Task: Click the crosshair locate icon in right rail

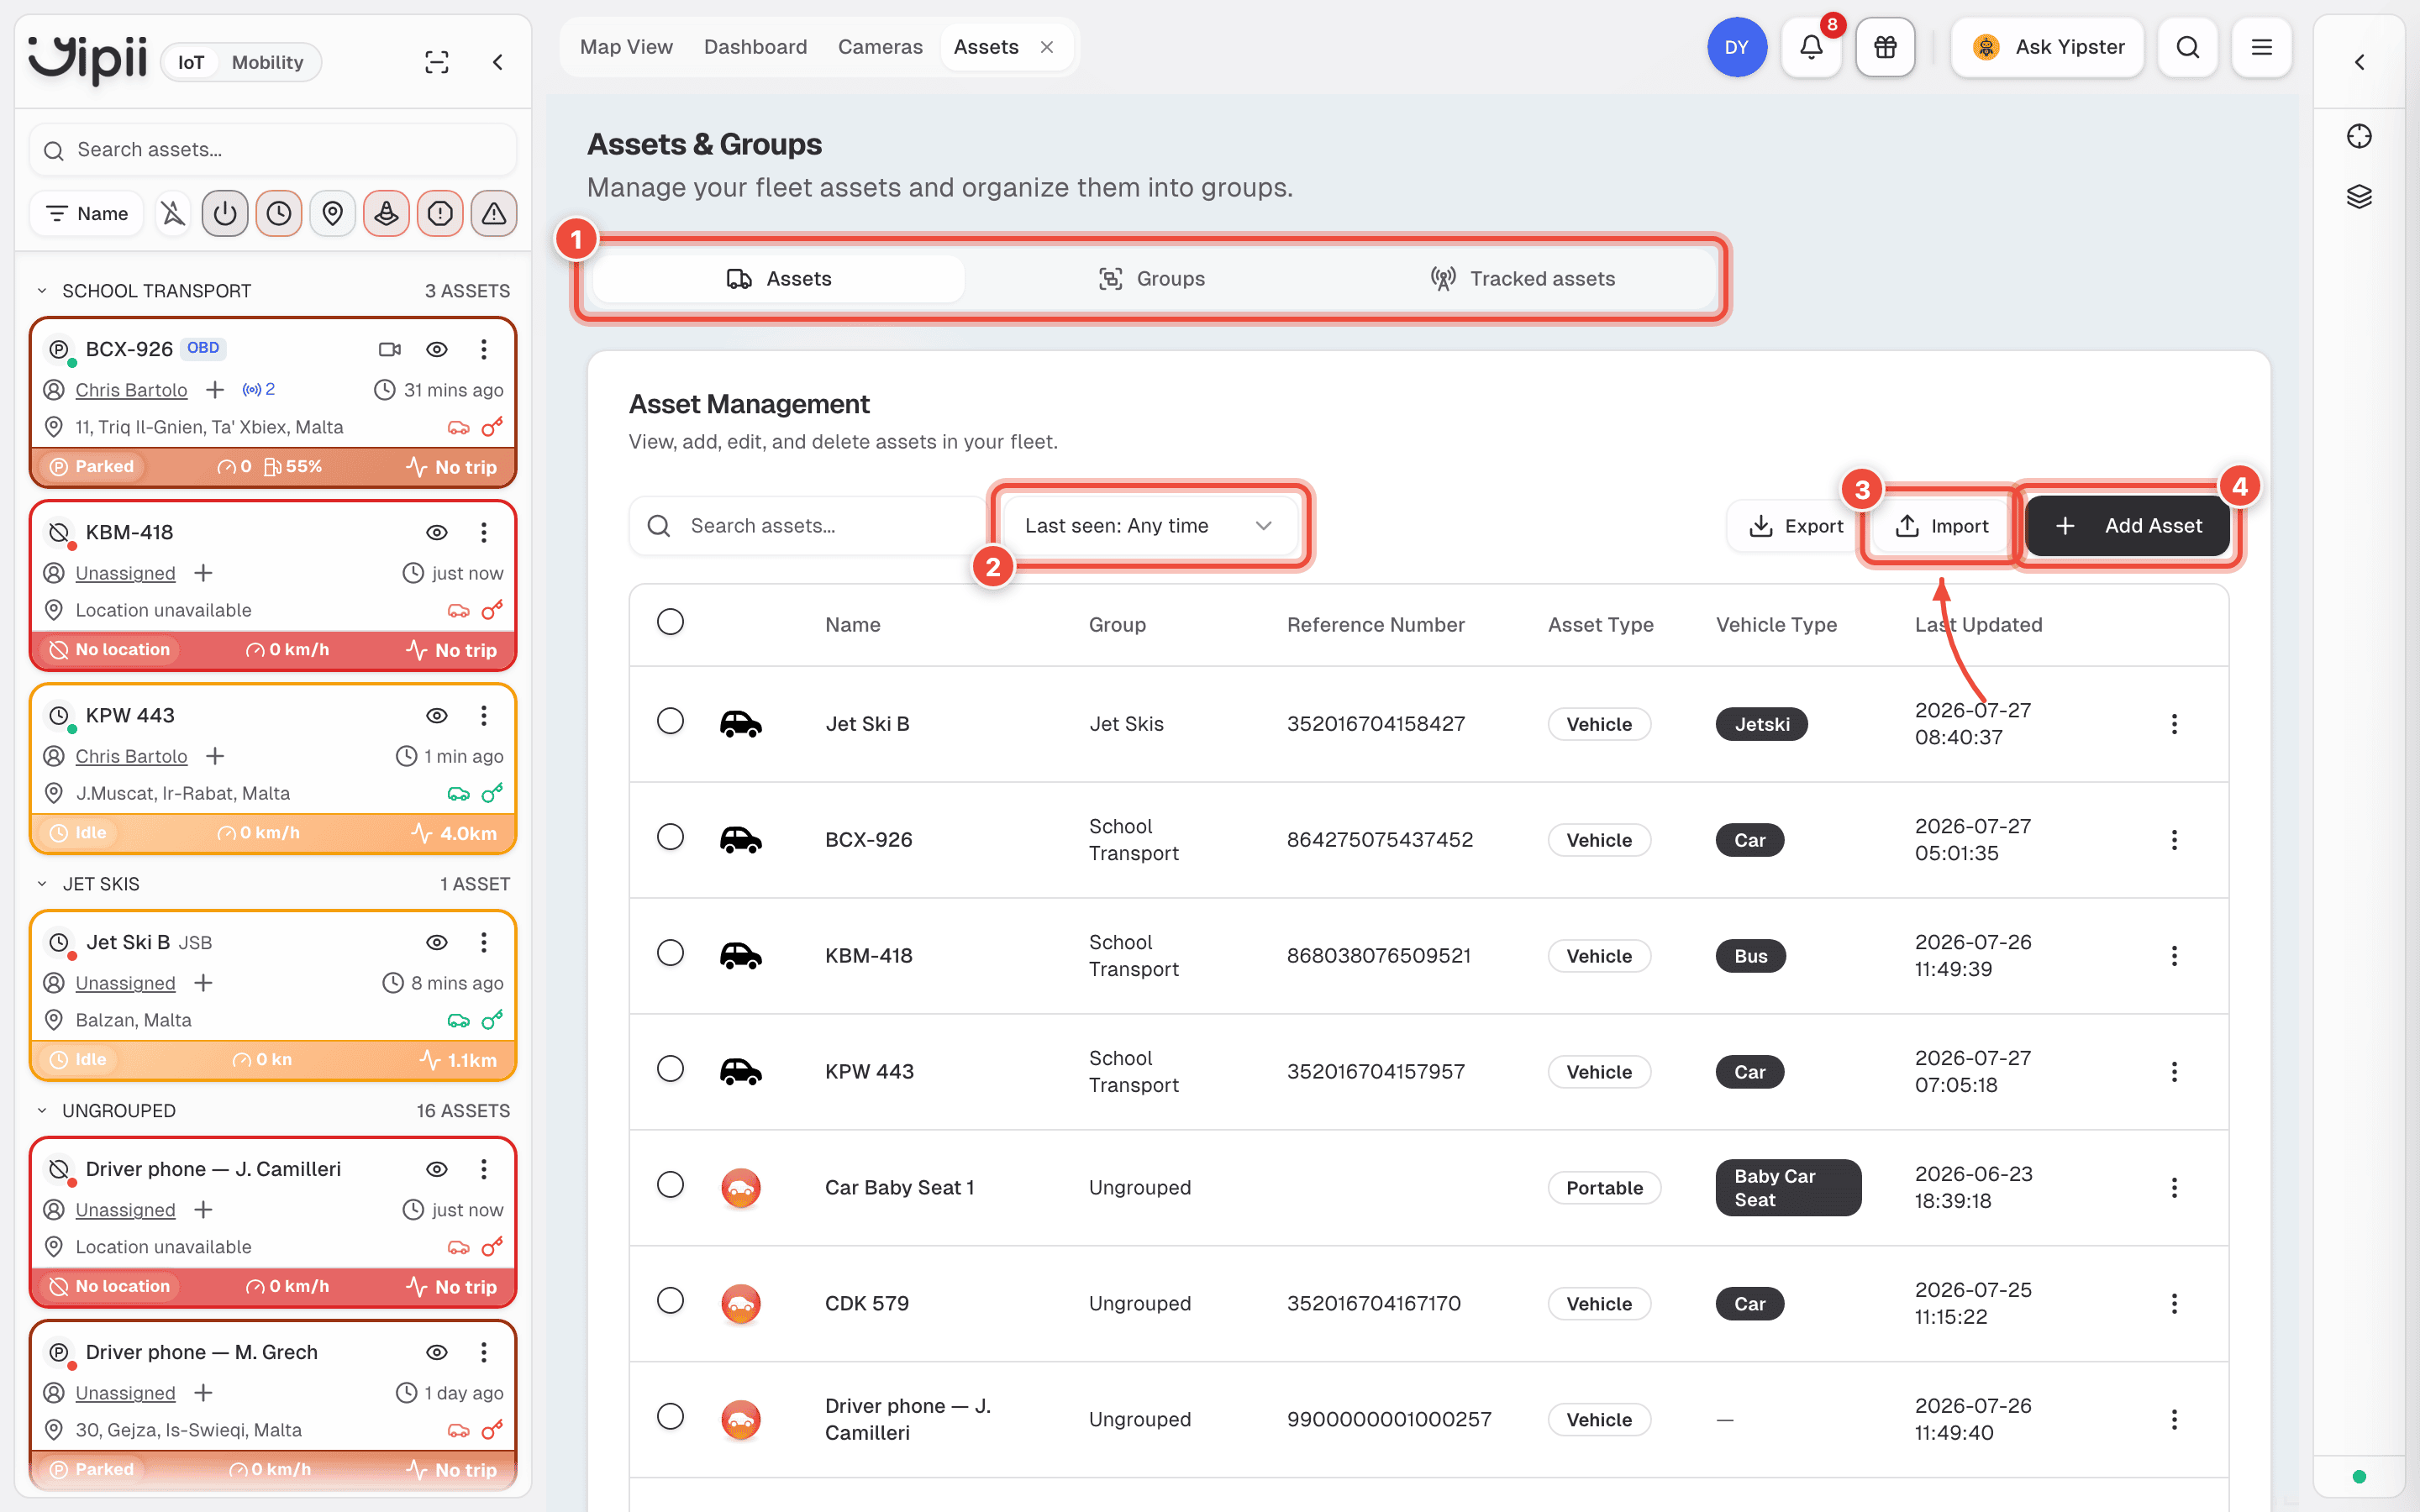Action: click(x=2359, y=136)
